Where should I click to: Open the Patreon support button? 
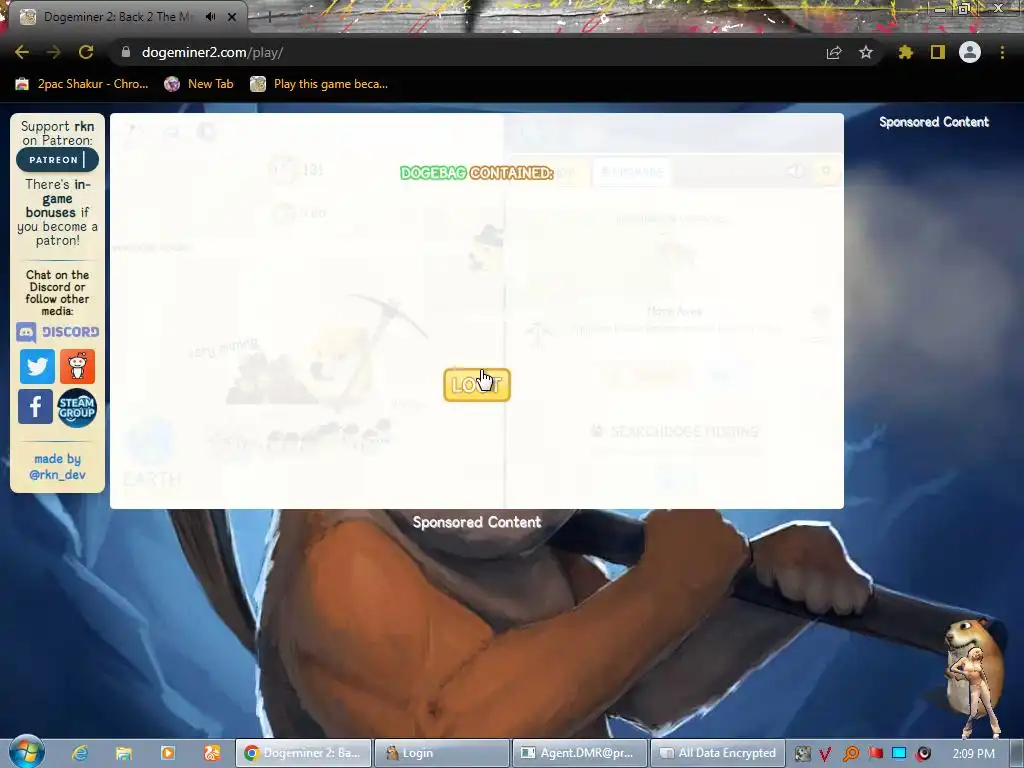[x=57, y=159]
